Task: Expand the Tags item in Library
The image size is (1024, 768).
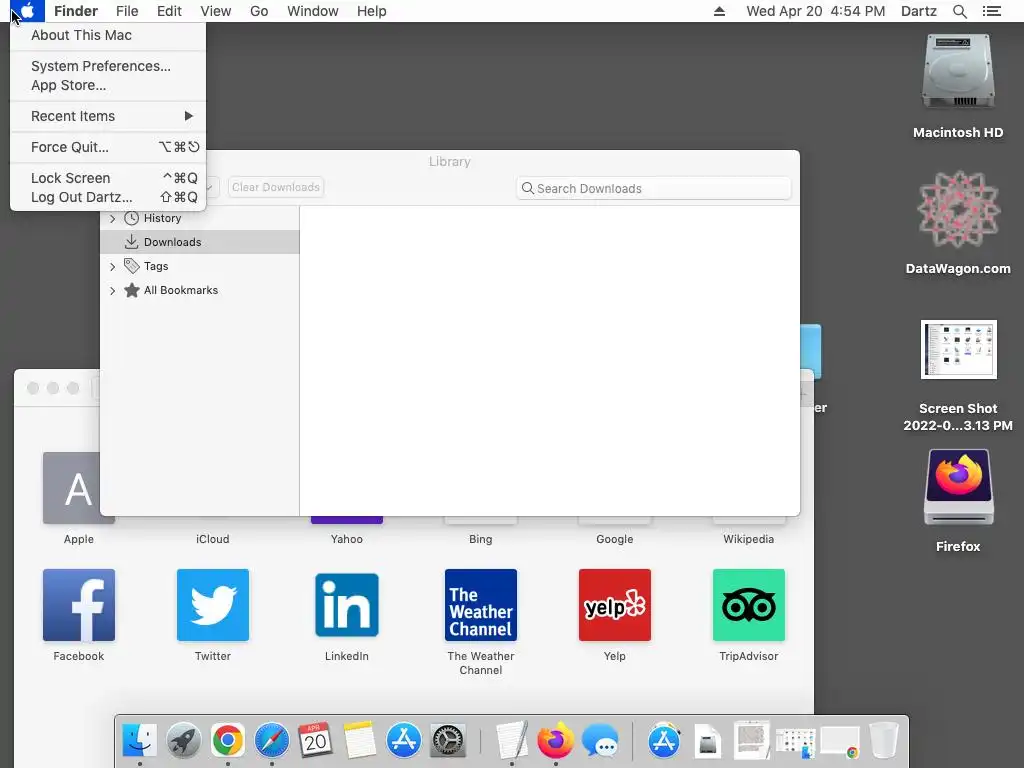Action: pos(112,266)
